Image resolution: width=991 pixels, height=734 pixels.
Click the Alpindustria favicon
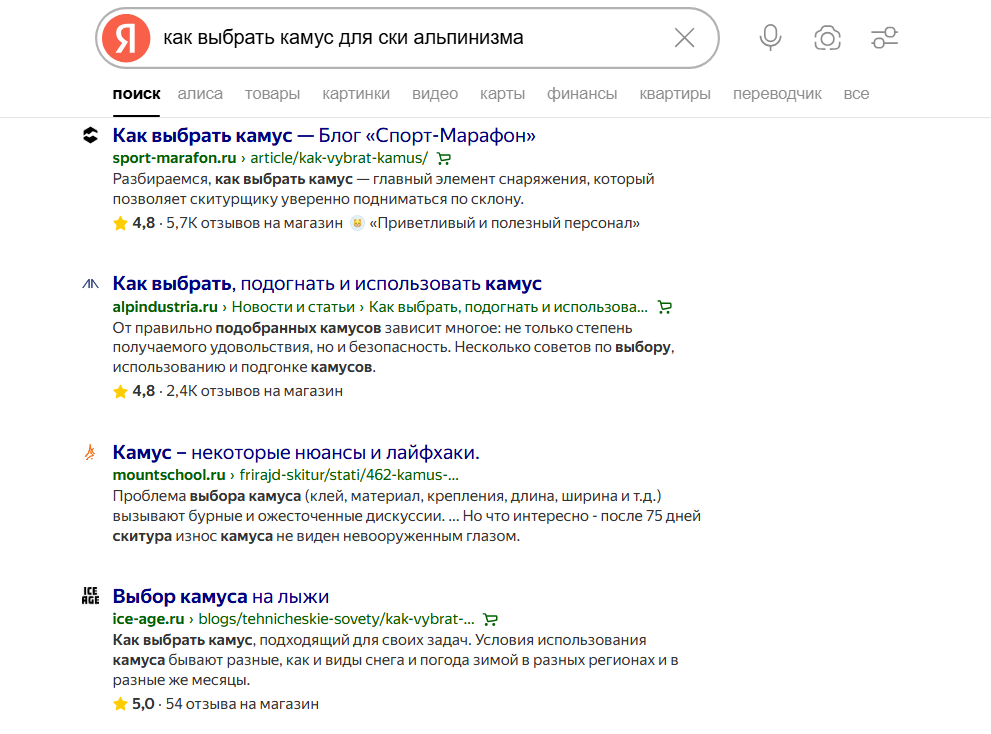pos(90,283)
